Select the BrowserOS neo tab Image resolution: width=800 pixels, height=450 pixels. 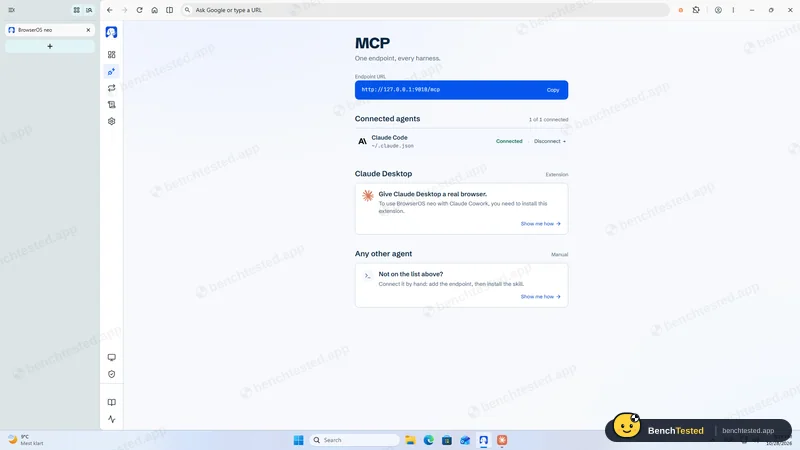[49, 30]
